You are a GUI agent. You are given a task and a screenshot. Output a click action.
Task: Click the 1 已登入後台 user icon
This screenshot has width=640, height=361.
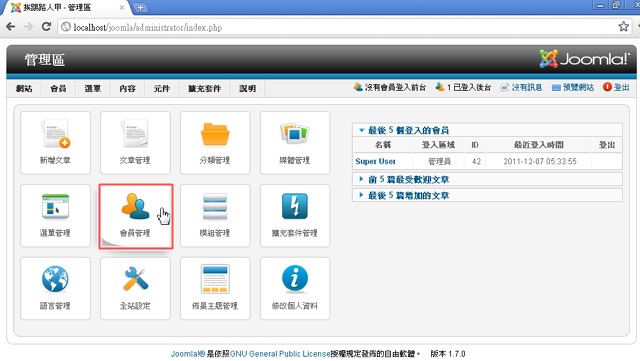click(x=440, y=87)
